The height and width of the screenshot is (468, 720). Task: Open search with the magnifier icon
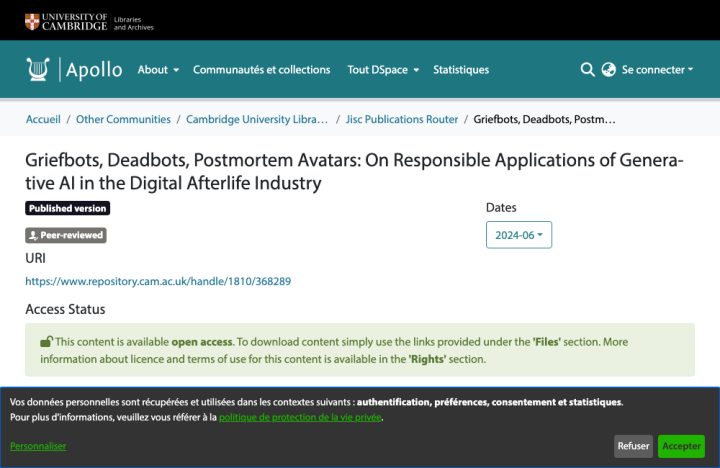pos(587,69)
